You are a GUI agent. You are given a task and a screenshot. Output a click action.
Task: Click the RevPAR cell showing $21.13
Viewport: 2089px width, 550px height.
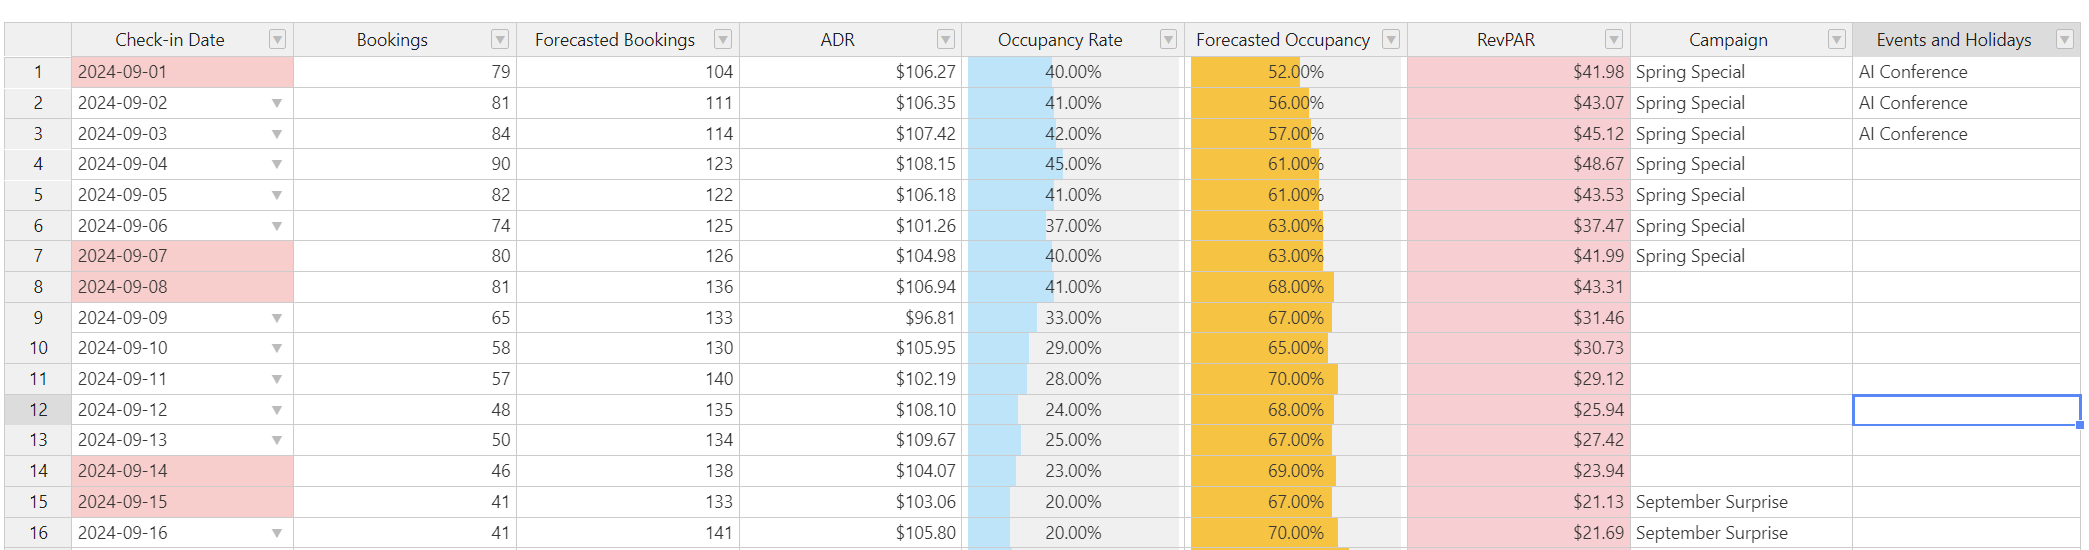[1519, 502]
